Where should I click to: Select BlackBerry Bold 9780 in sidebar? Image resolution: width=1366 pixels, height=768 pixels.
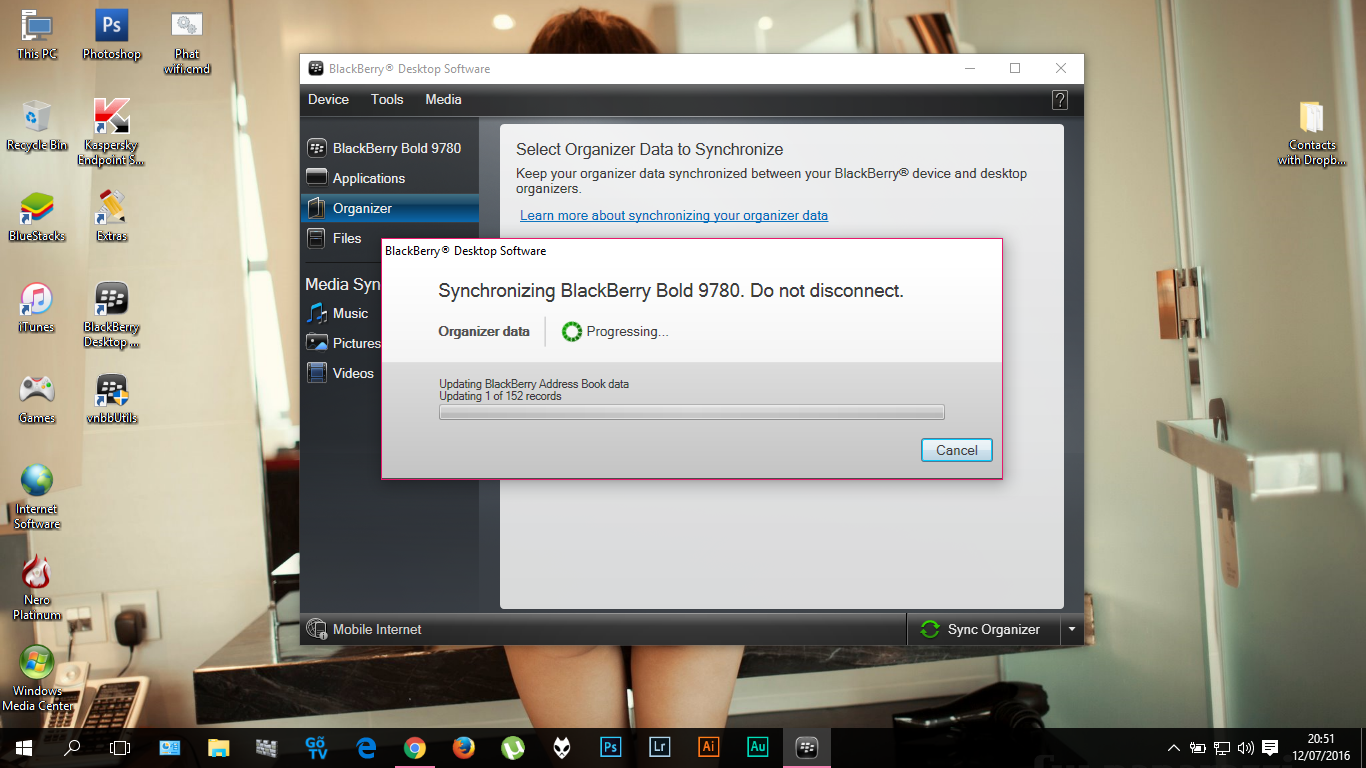point(390,148)
